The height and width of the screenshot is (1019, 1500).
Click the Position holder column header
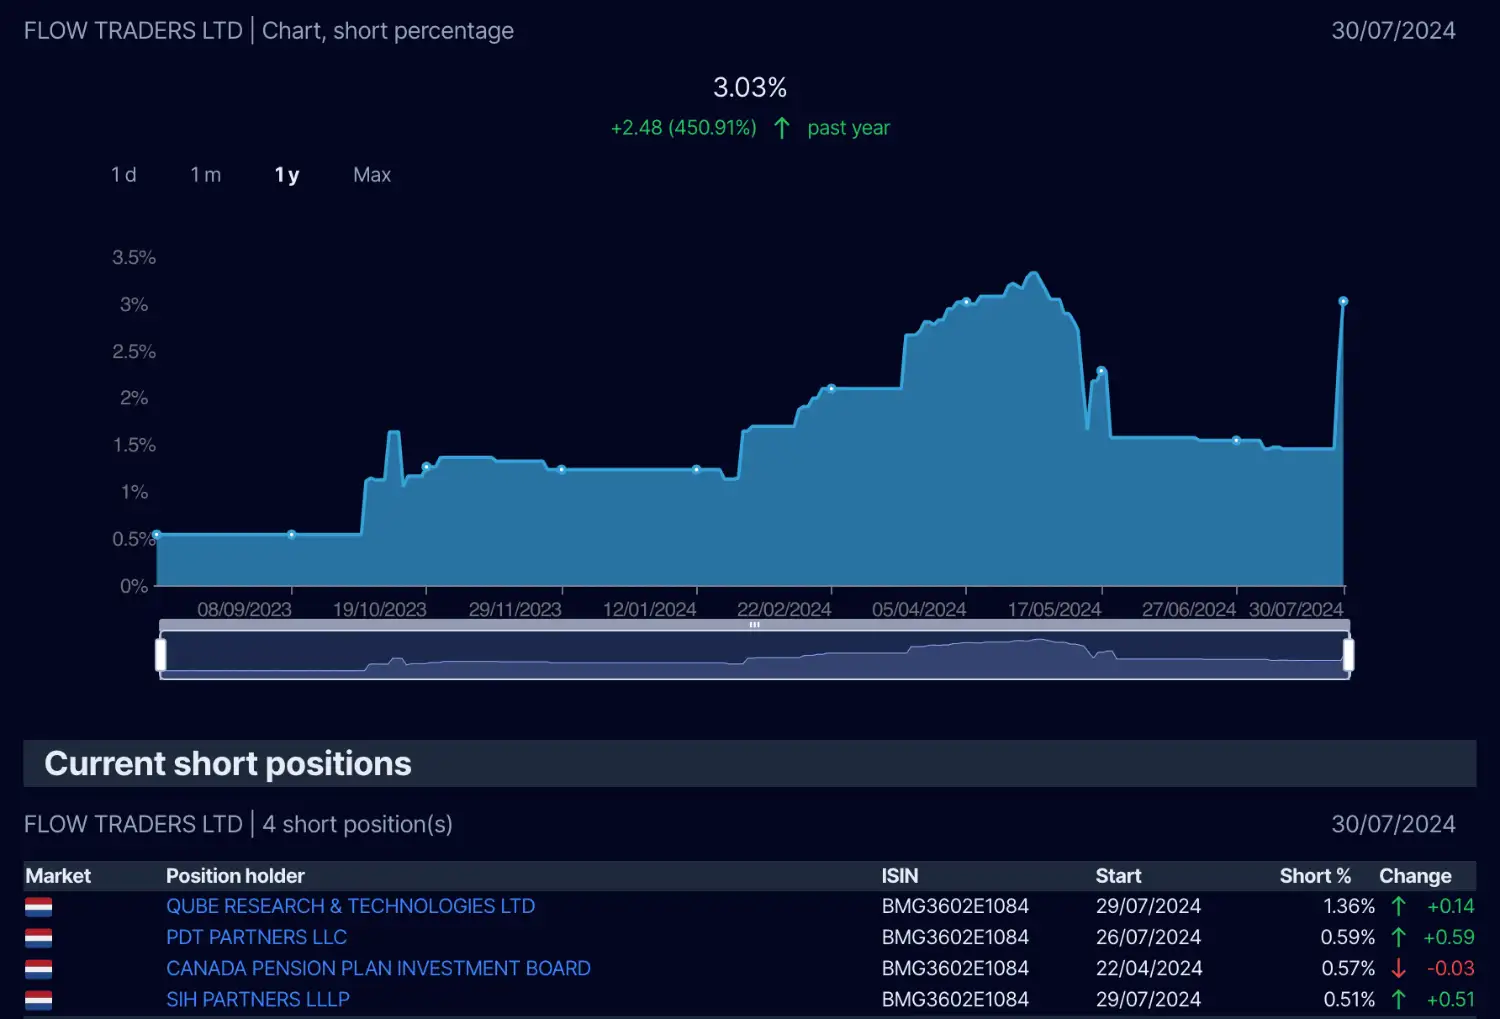click(235, 876)
